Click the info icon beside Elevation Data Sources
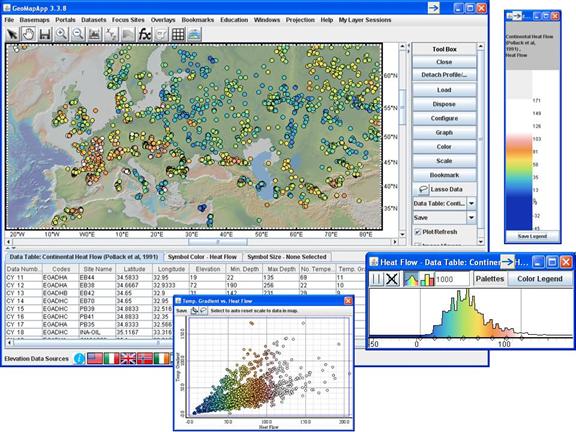Viewport: 576px width, 432px height. coord(79,359)
